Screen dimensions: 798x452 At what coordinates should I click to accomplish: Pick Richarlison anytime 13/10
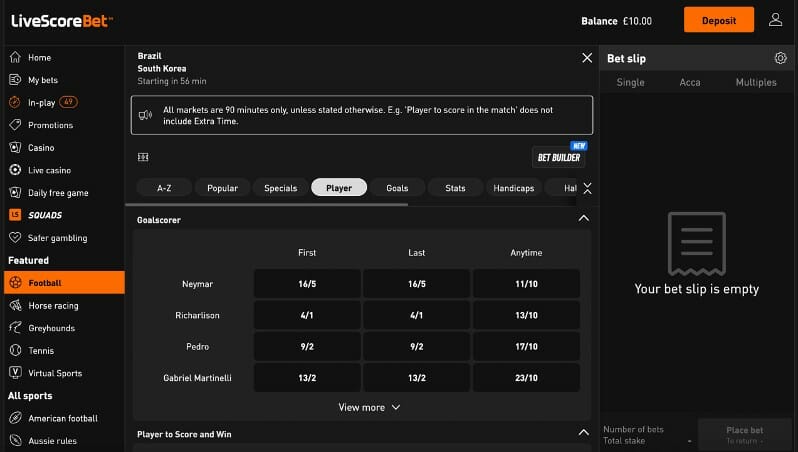(526, 315)
